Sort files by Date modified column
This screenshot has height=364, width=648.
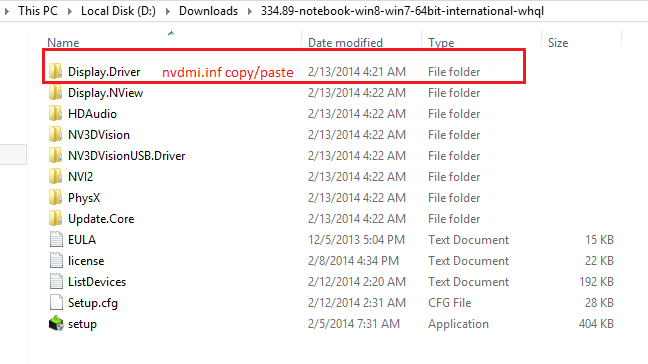point(345,43)
